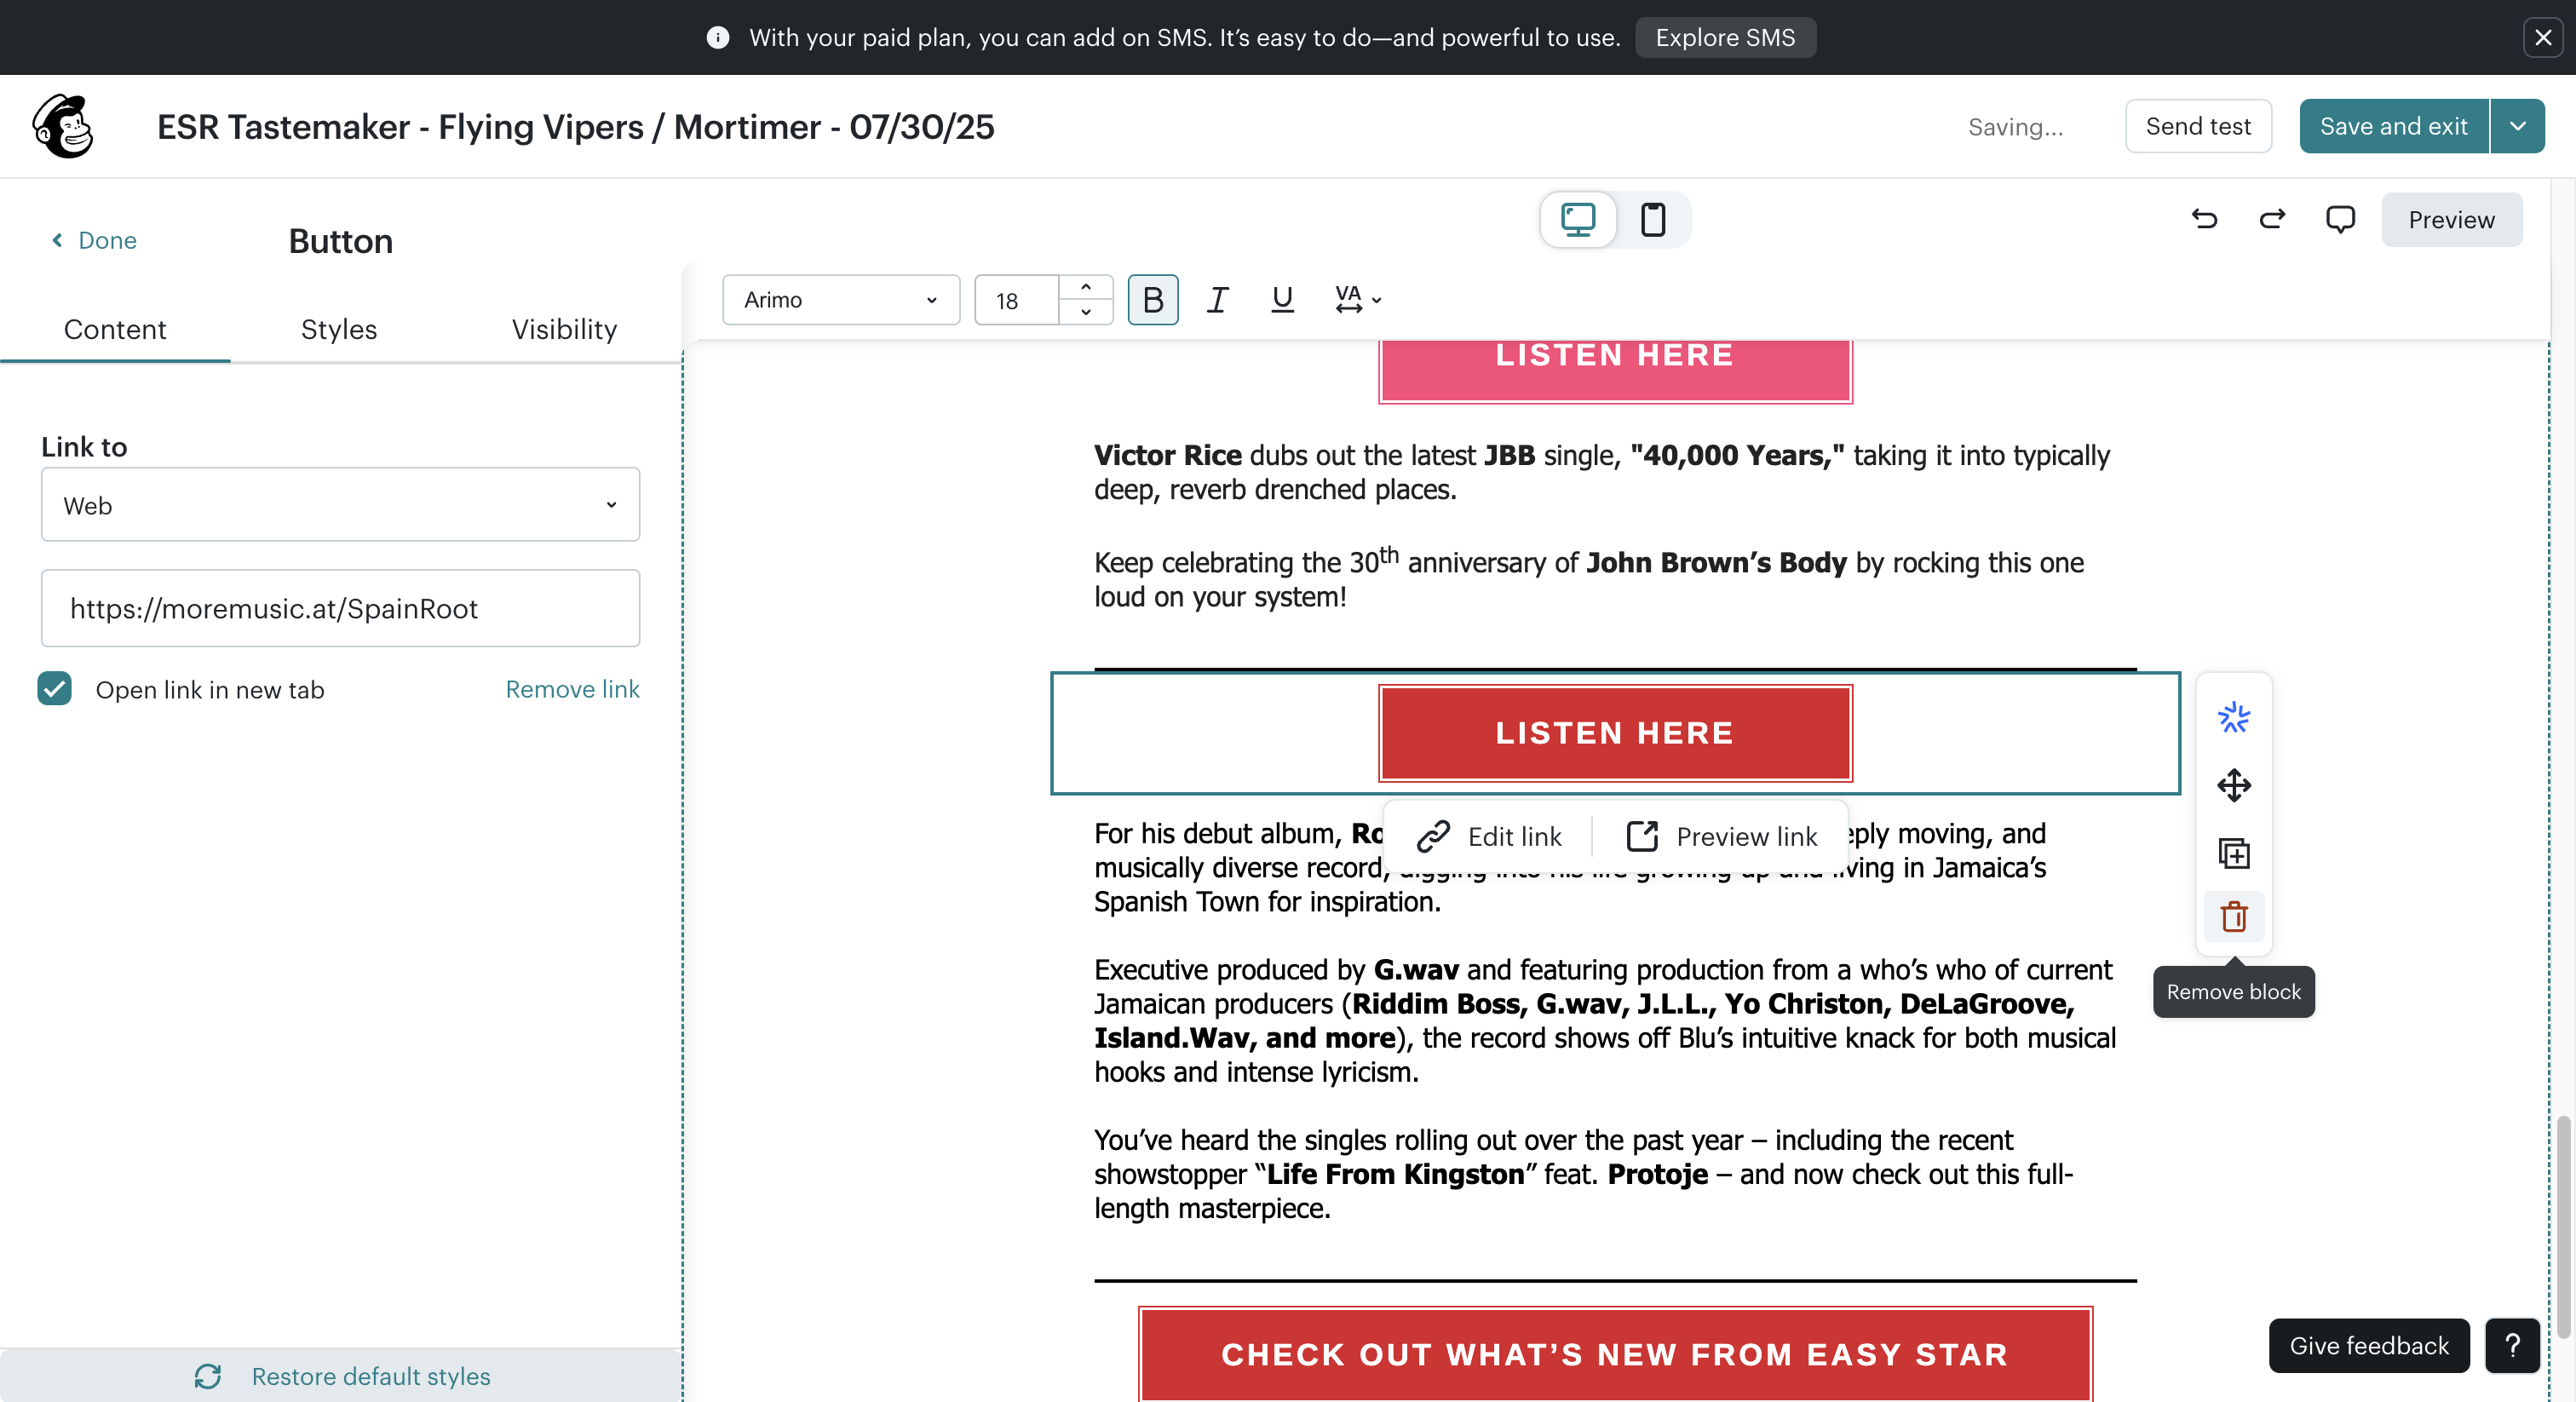This screenshot has width=2576, height=1402.
Task: Toggle italic formatting
Action: point(1217,300)
